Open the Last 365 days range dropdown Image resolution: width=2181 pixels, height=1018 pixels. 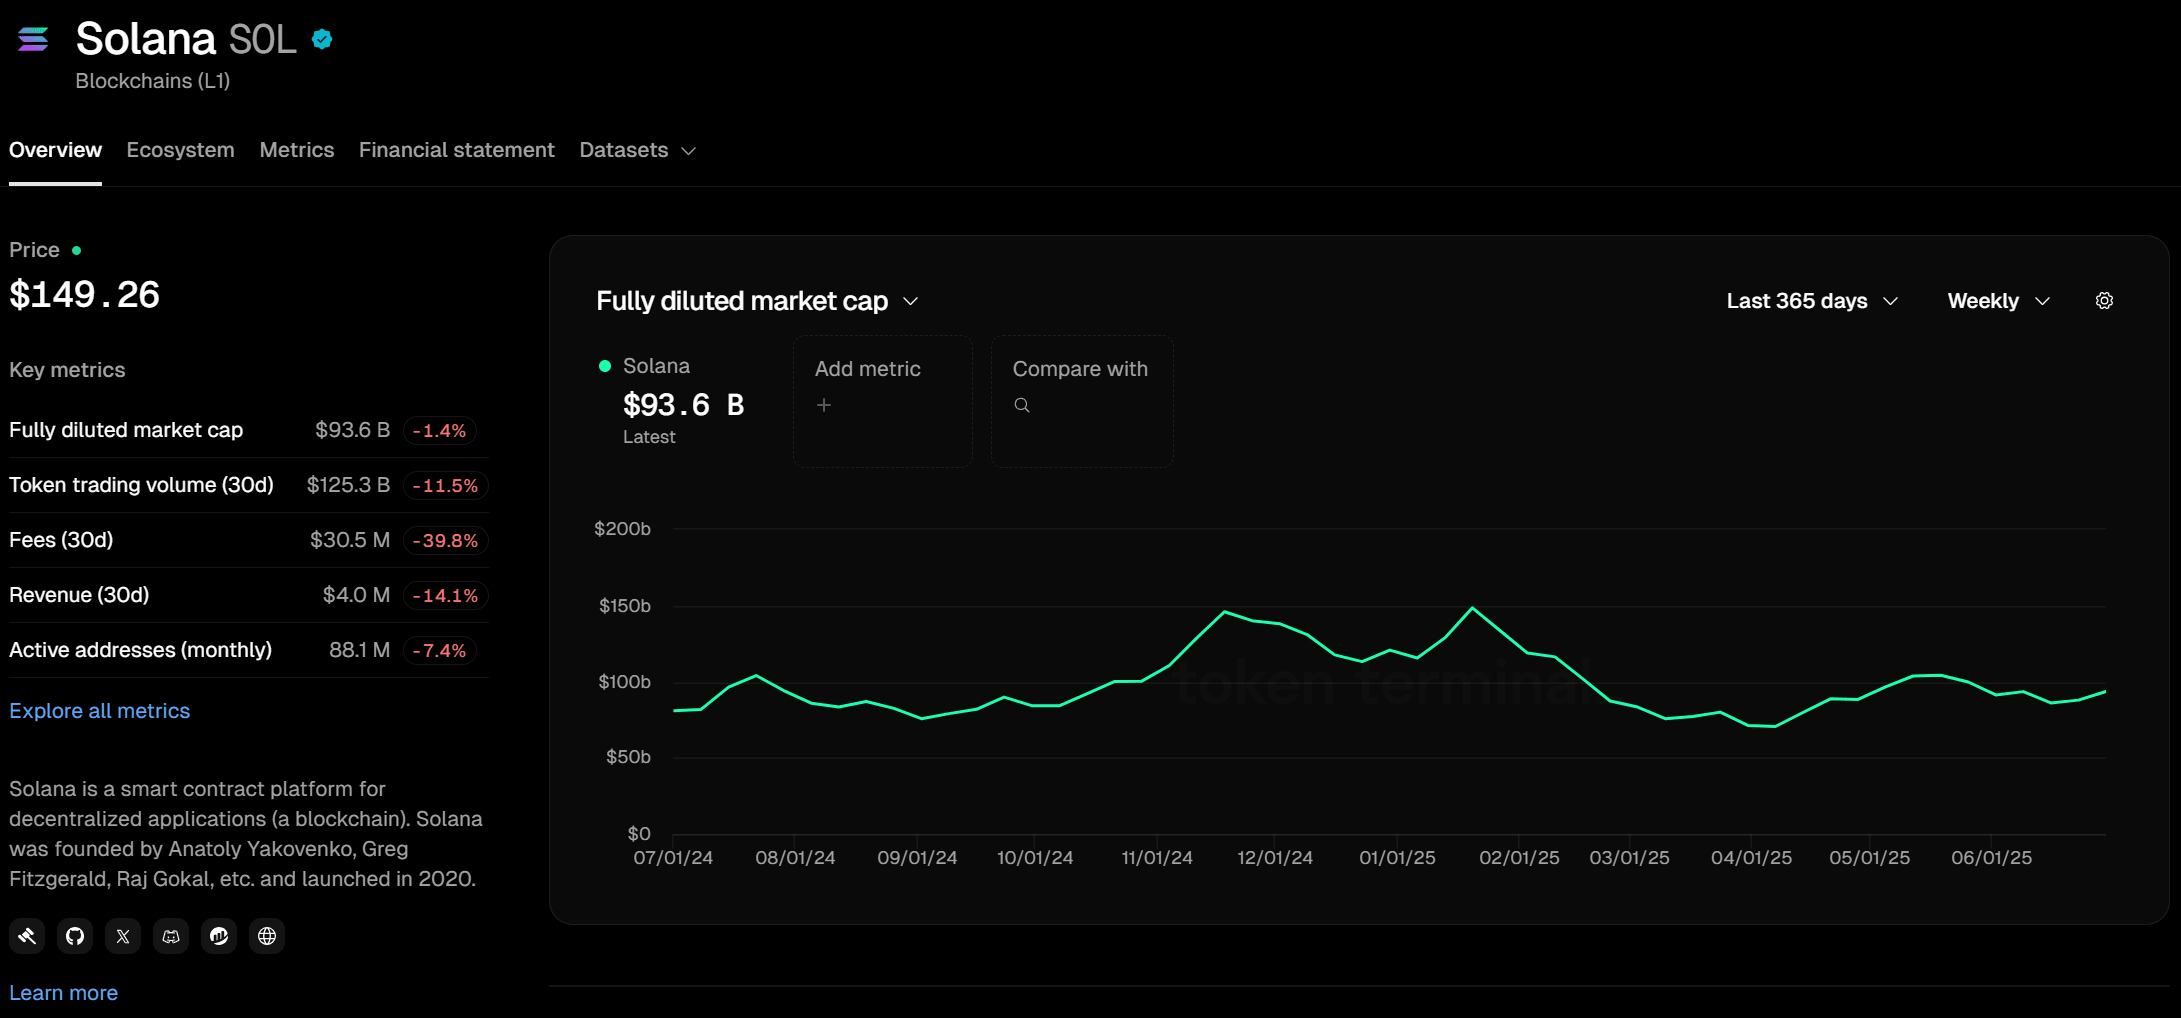pos(1812,301)
